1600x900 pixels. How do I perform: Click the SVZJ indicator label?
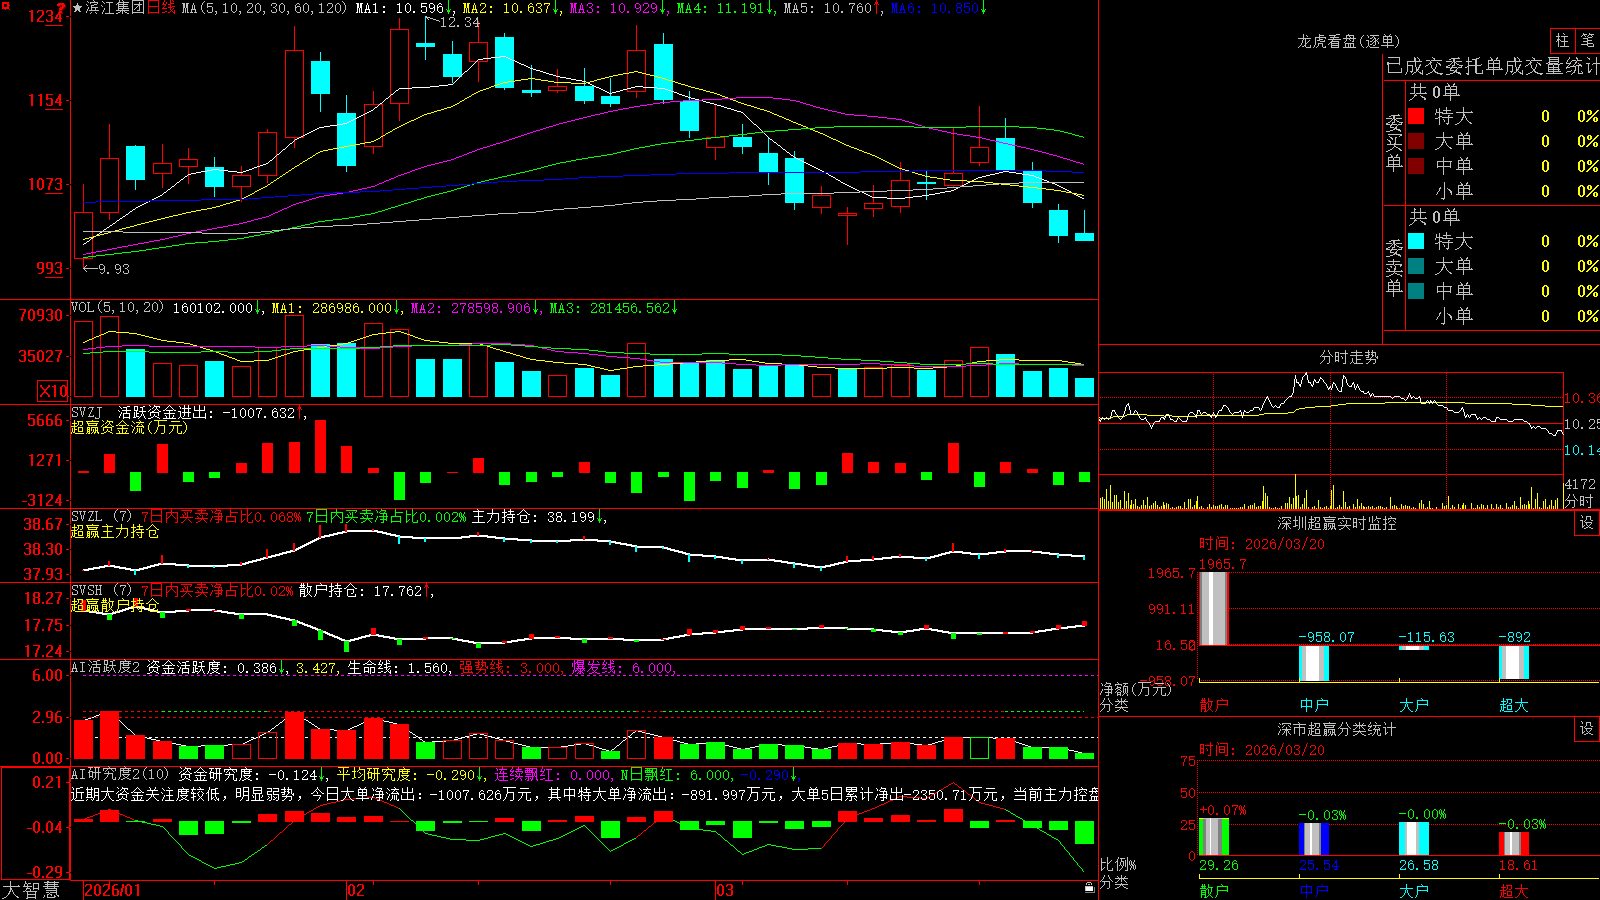(86, 412)
